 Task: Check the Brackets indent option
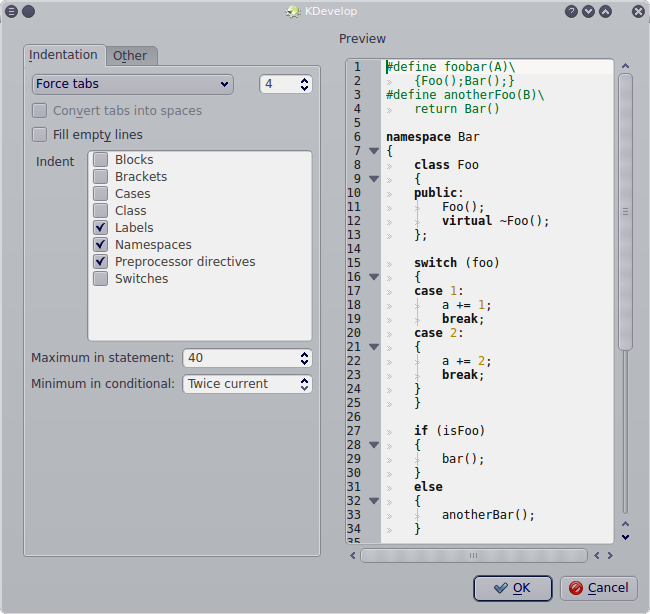click(x=101, y=177)
